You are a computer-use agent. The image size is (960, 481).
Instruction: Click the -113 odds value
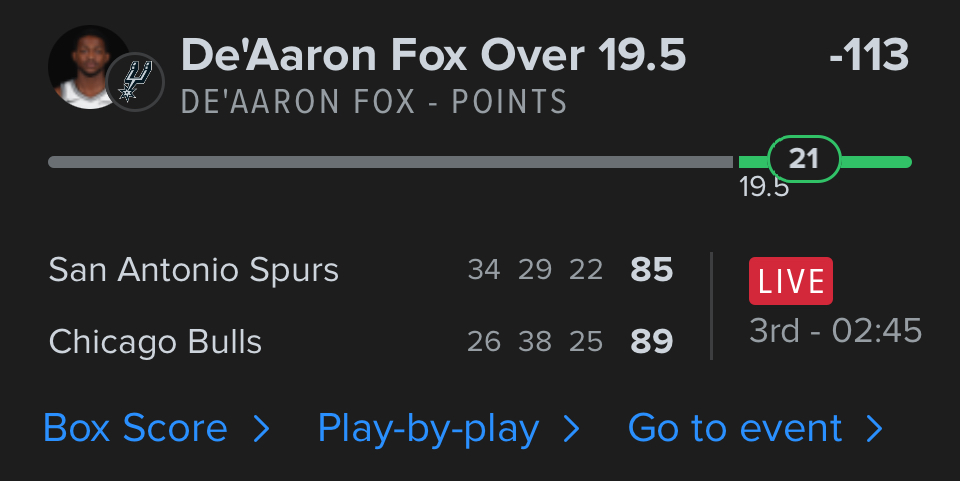click(868, 55)
